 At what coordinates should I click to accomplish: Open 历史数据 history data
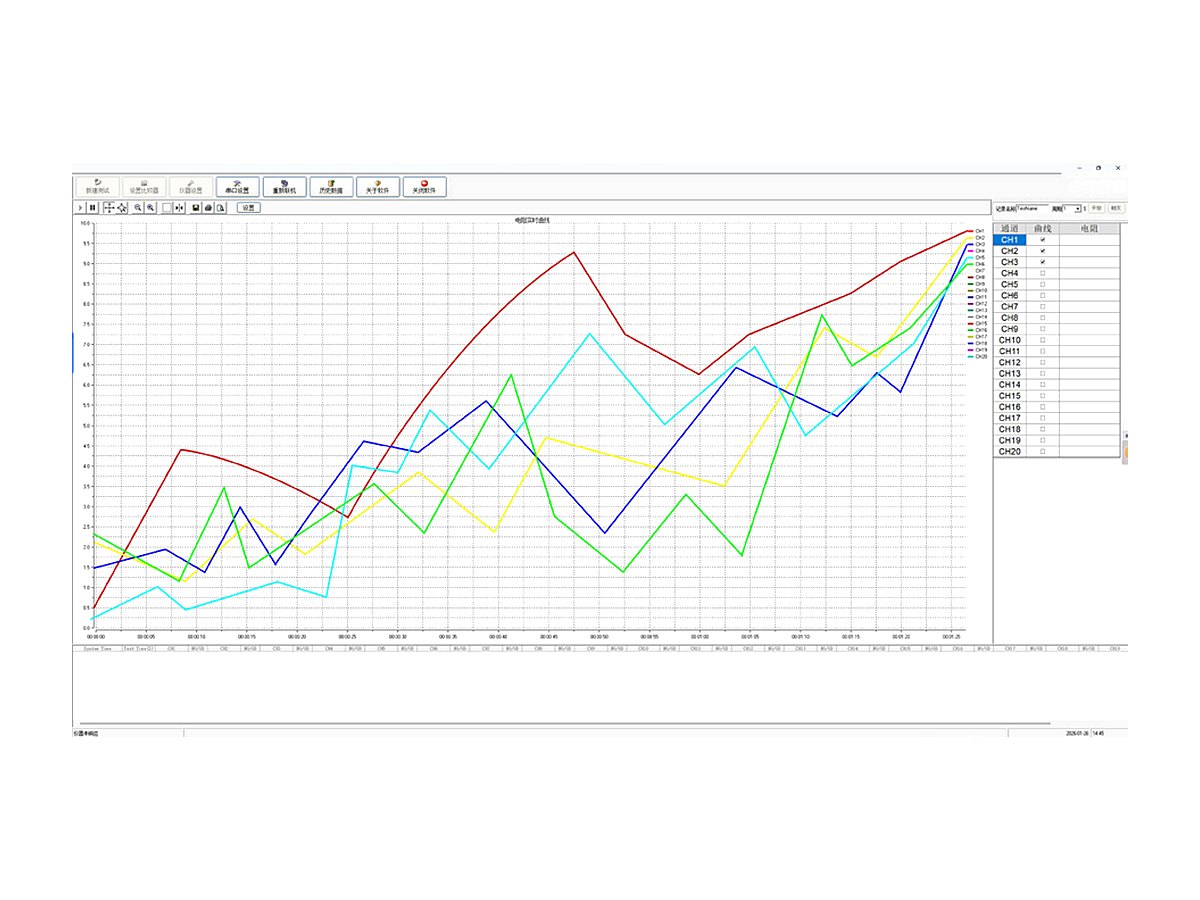click(x=331, y=187)
